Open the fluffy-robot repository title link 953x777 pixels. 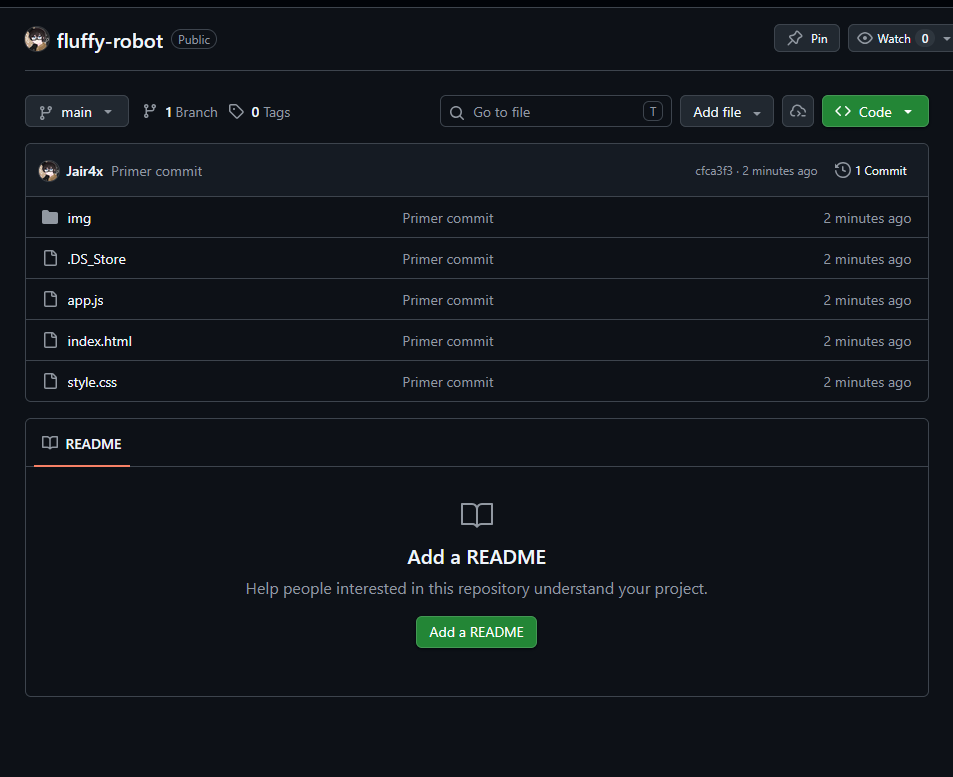click(110, 41)
